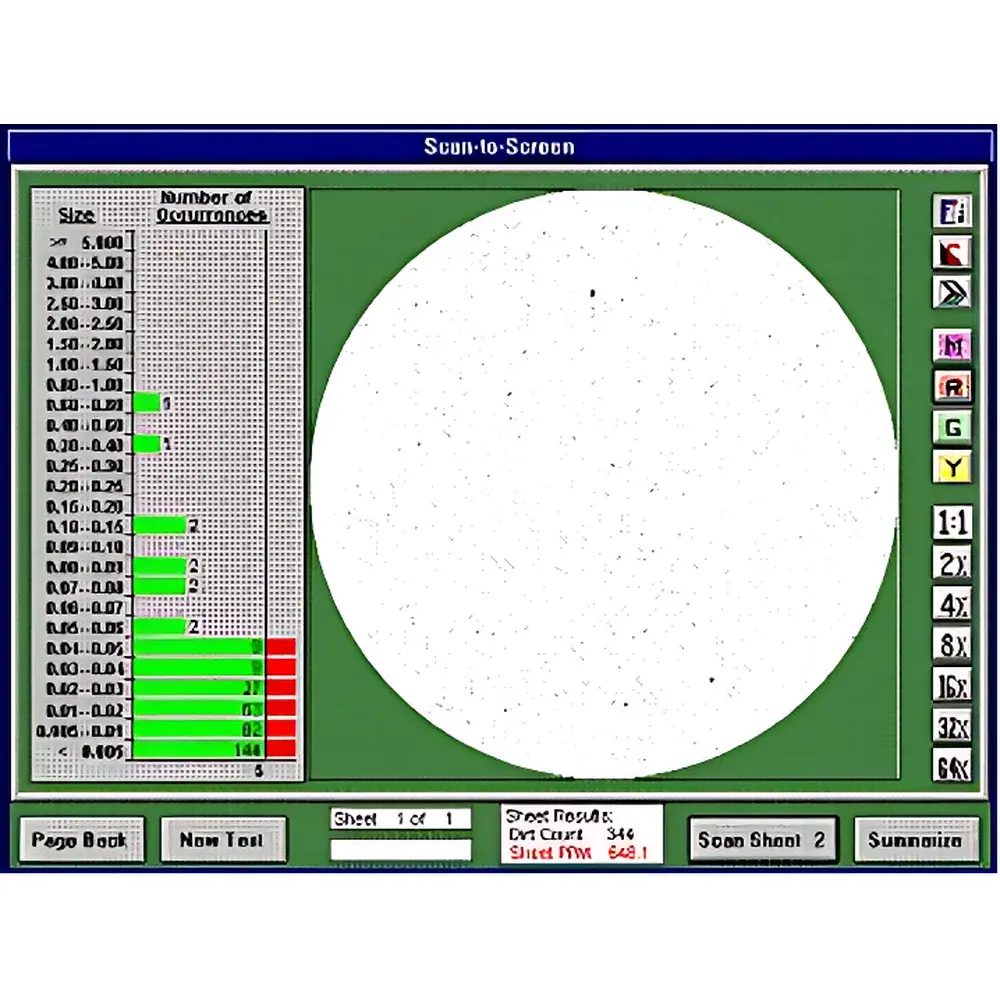The height and width of the screenshot is (1000, 1000).
Task: Click the red wedge icon below the Fi icon
Action: (952, 253)
